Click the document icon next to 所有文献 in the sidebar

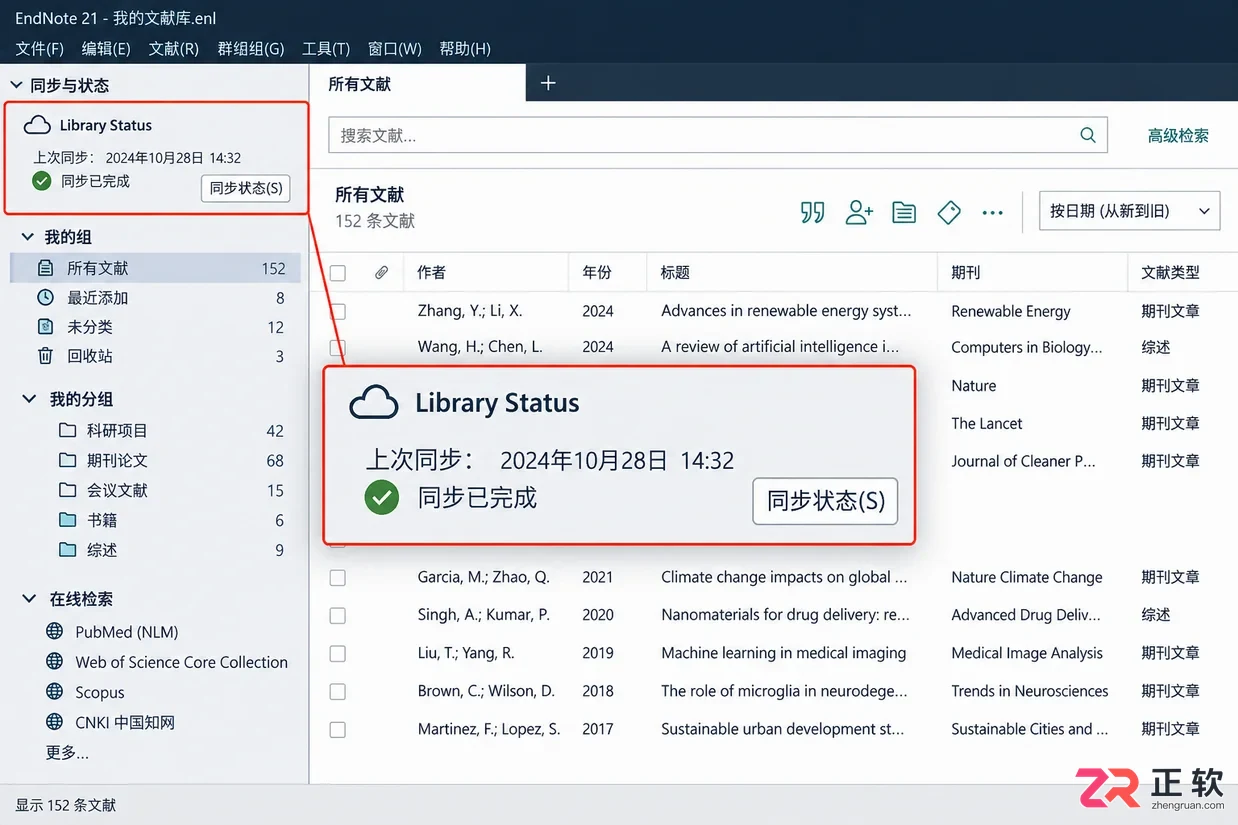(x=45, y=268)
